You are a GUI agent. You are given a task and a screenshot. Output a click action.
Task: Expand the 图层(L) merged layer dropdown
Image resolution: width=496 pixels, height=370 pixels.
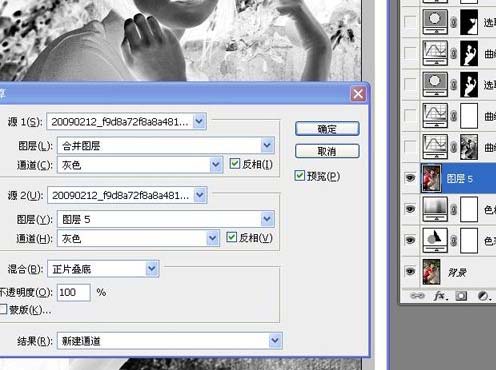[166, 145]
